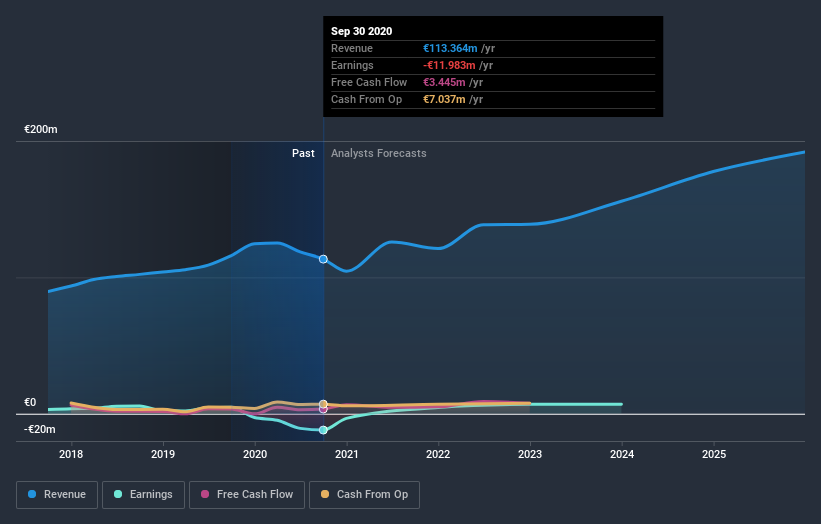Click the 'Cash From Op' tooltip row label
The width and height of the screenshot is (821, 524).
367,99
